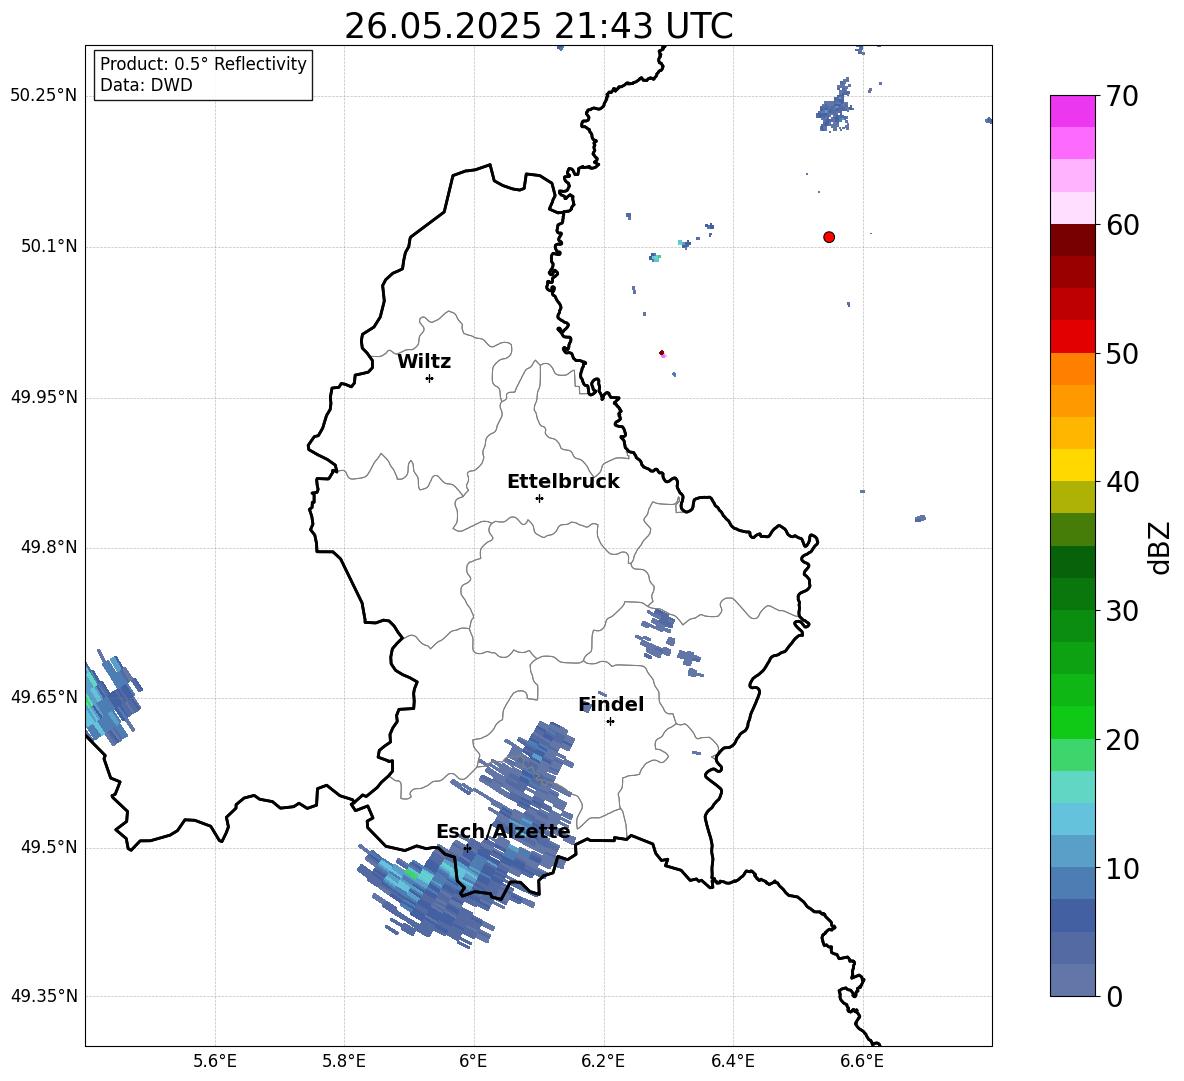Screen dimensions: 1184x1081
Task: Click the 6.6°E longitude label
Action: coord(862,1061)
